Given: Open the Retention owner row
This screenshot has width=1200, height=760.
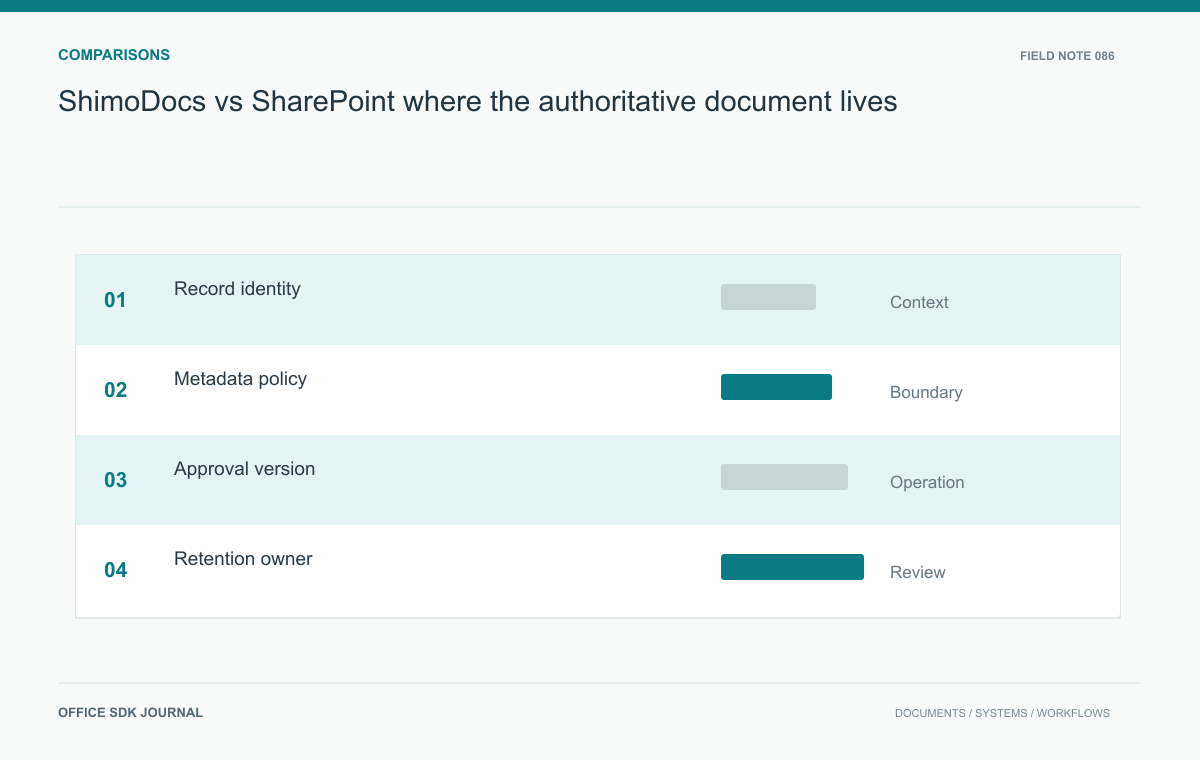Looking at the screenshot, I should 598,571.
